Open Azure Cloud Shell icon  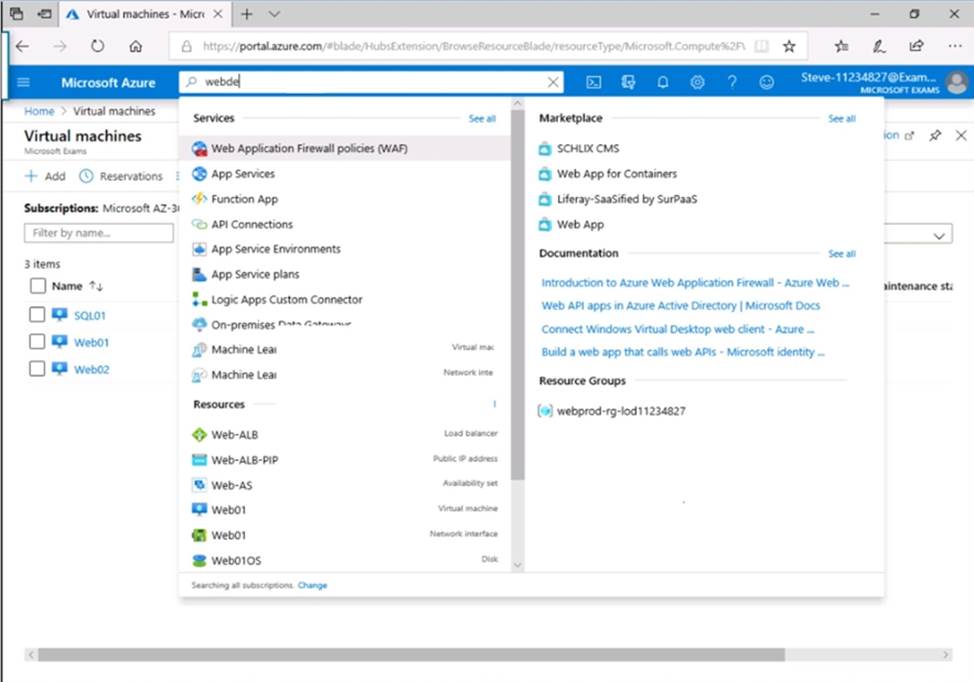tap(593, 83)
